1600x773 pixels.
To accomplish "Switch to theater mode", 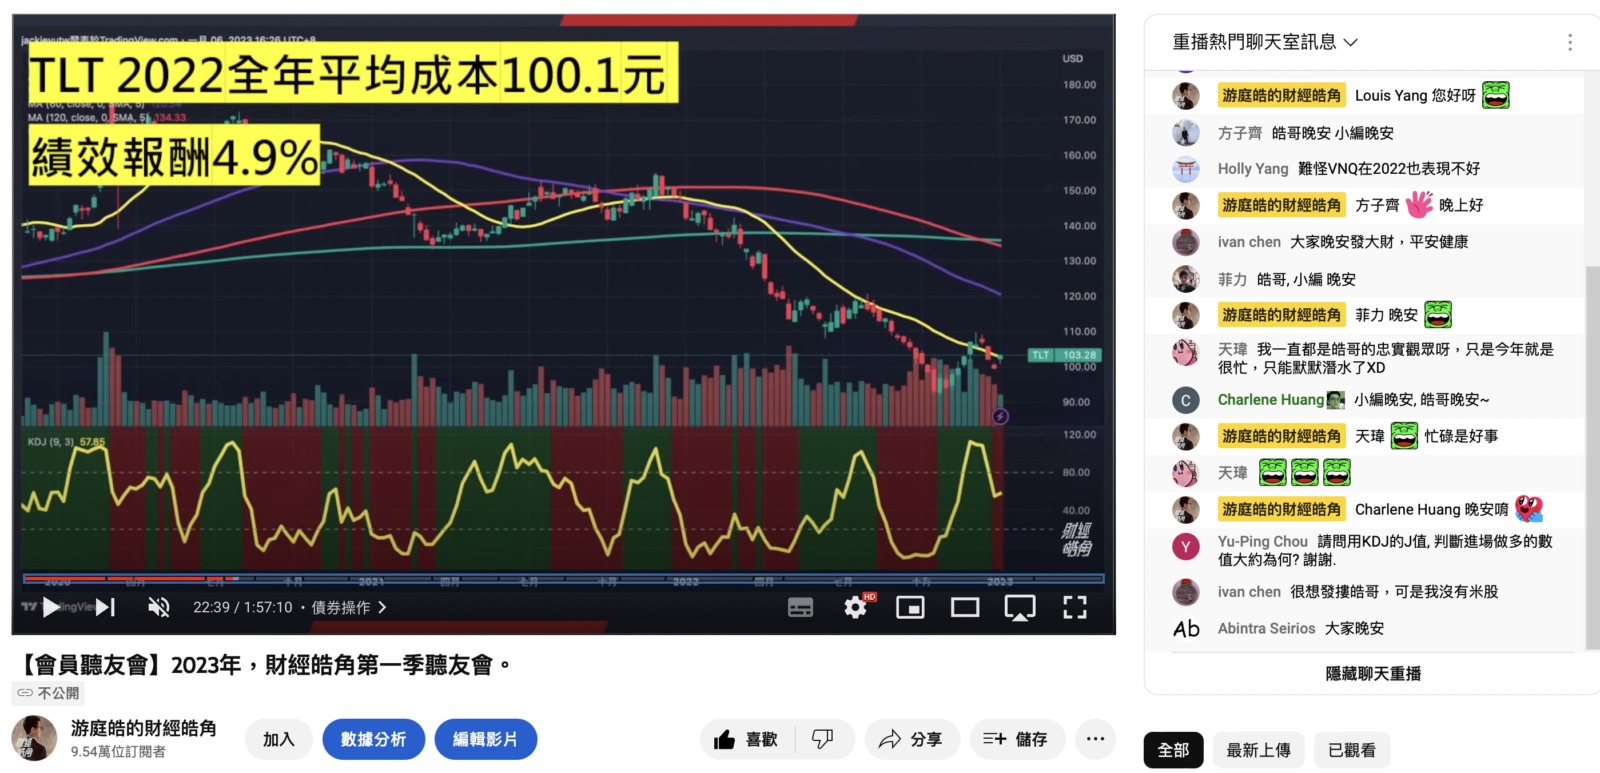I will (965, 607).
